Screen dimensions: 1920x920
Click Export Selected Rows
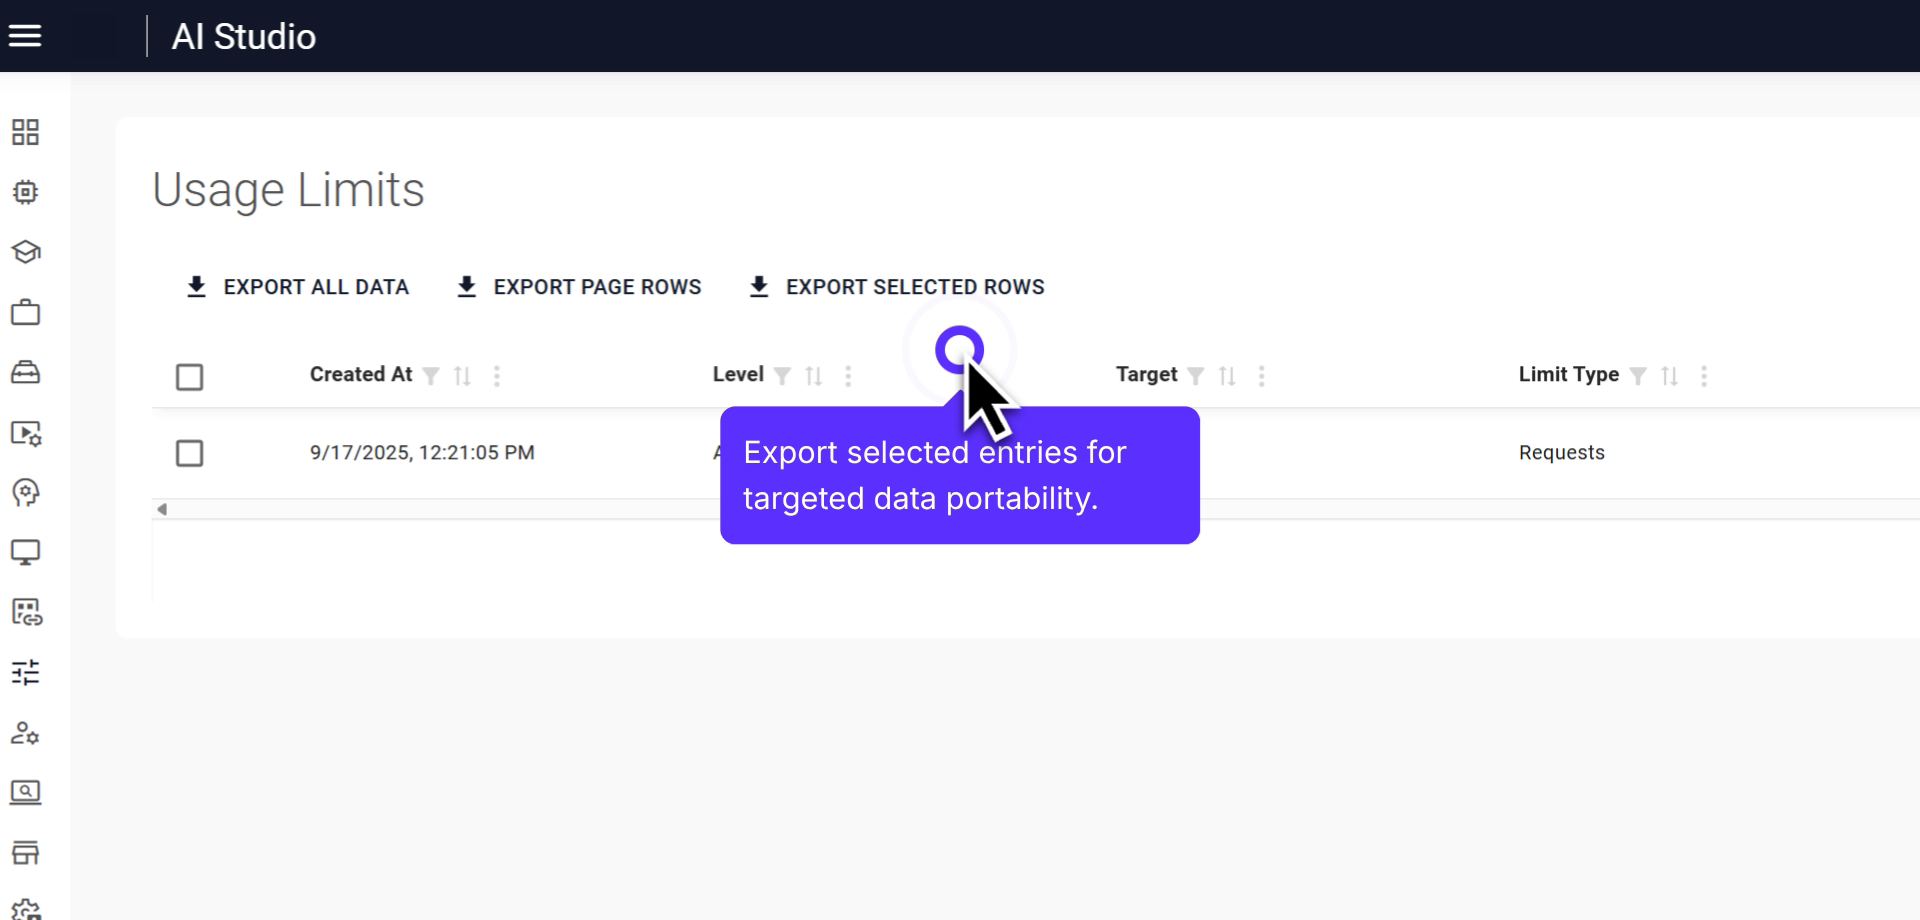click(895, 287)
